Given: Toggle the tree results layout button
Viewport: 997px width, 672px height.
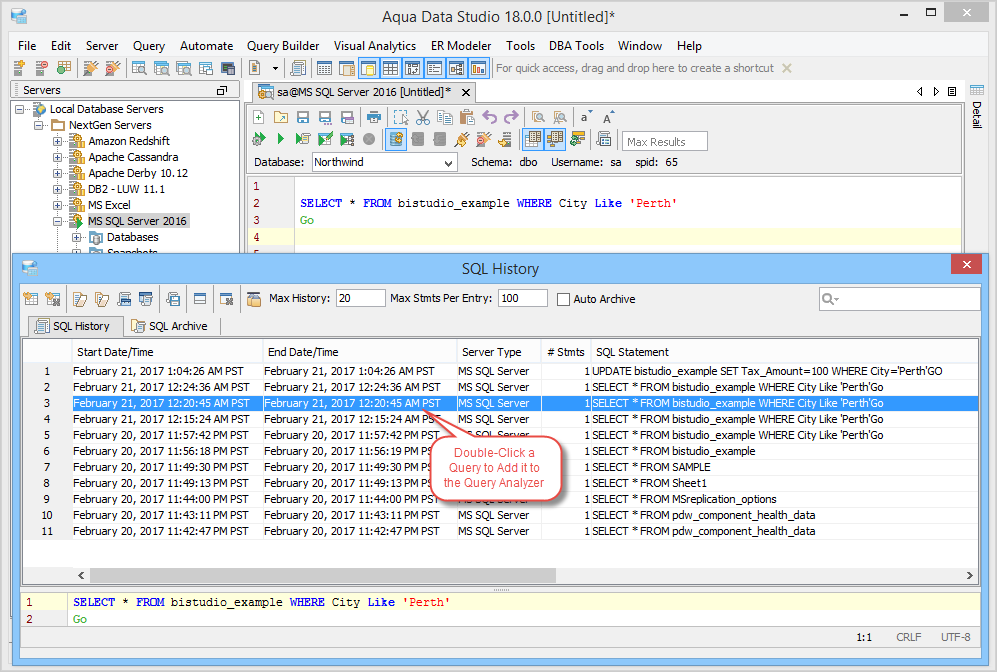Looking at the screenshot, I should [555, 139].
